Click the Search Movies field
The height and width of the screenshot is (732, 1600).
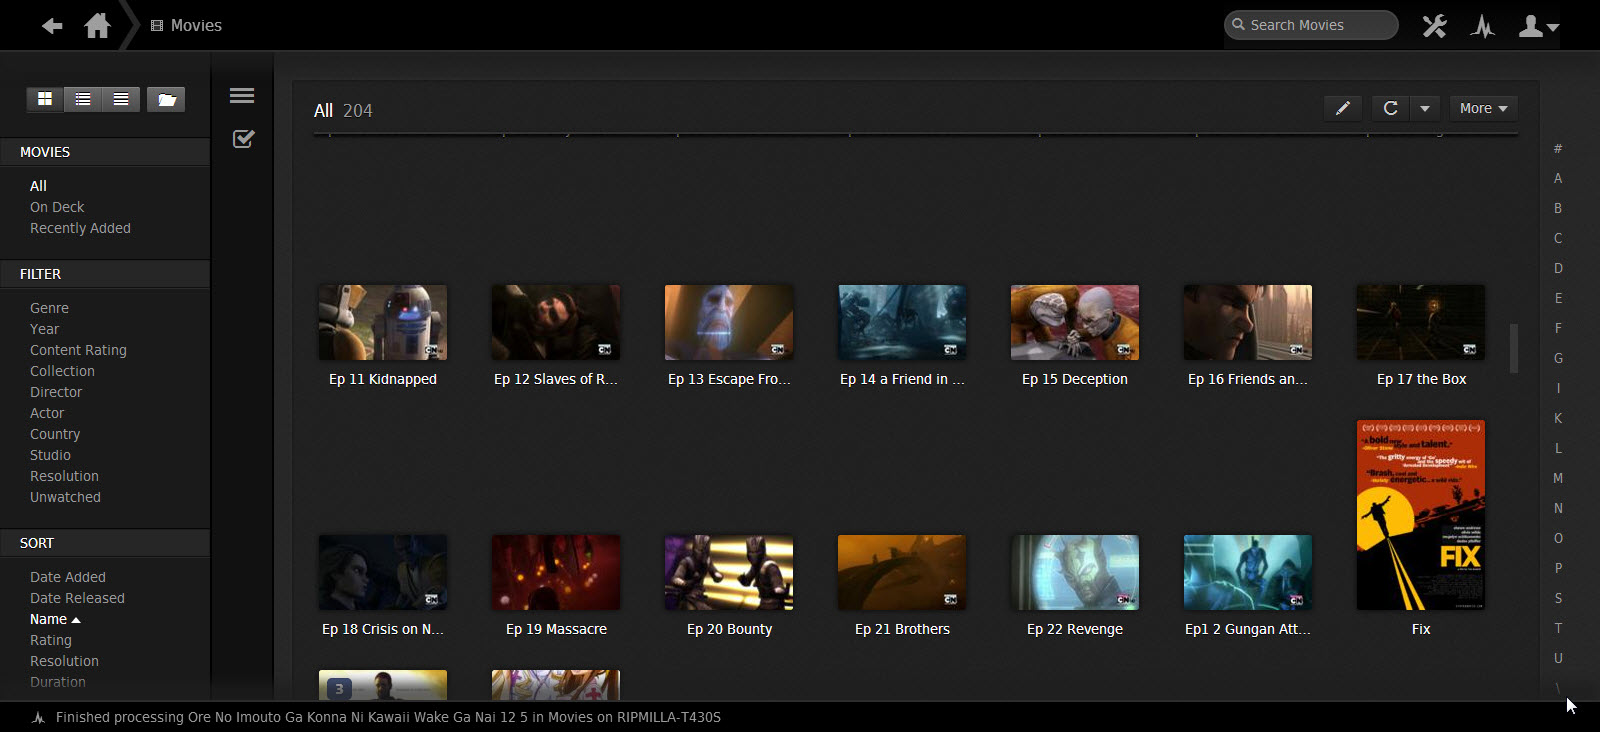point(1311,25)
